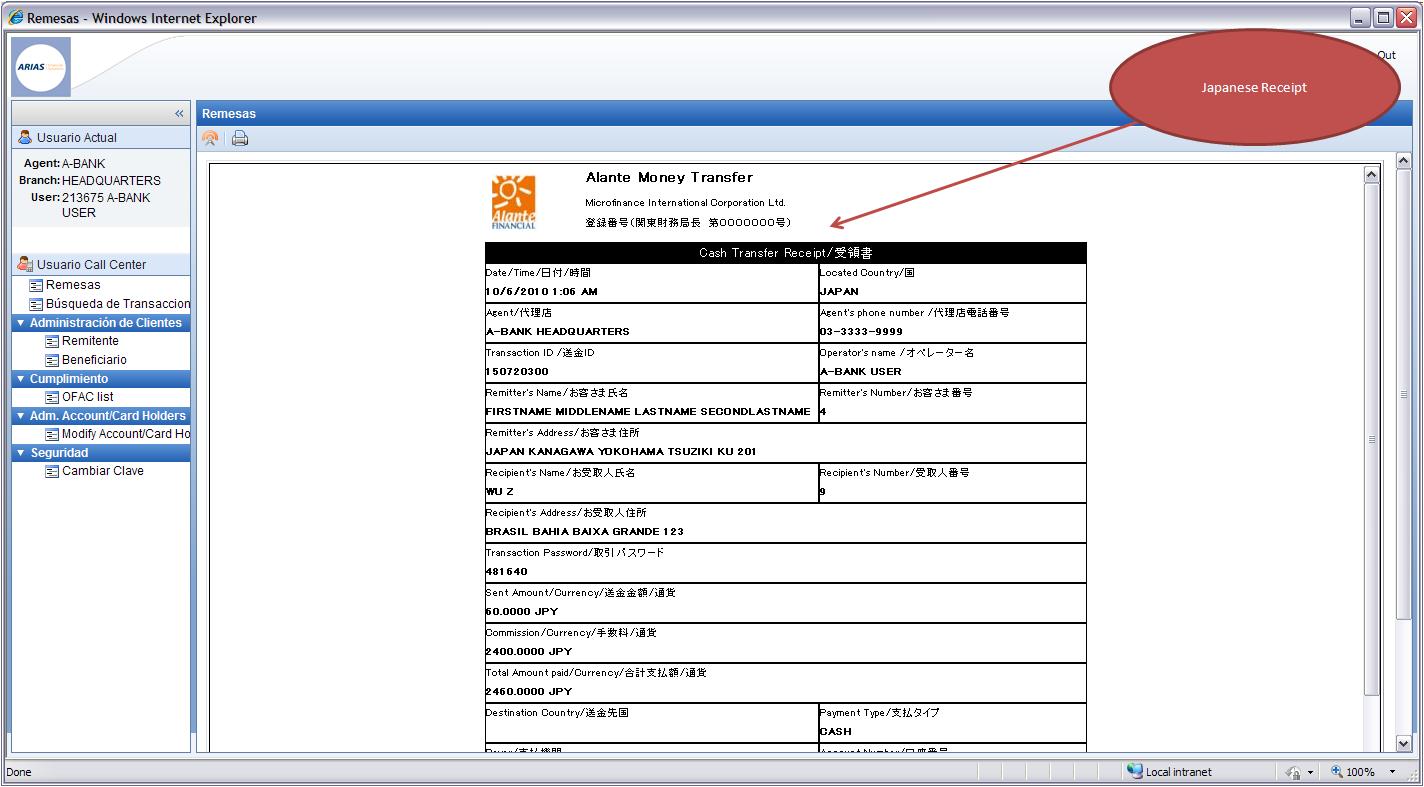
Task: Open Remesas in the sidebar menu
Action: click(73, 285)
